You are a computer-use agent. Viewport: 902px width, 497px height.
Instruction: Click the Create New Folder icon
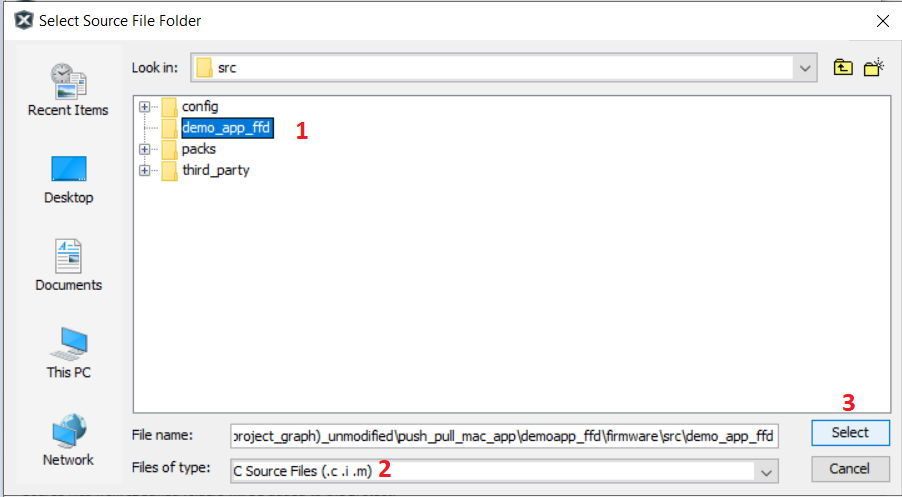873,67
